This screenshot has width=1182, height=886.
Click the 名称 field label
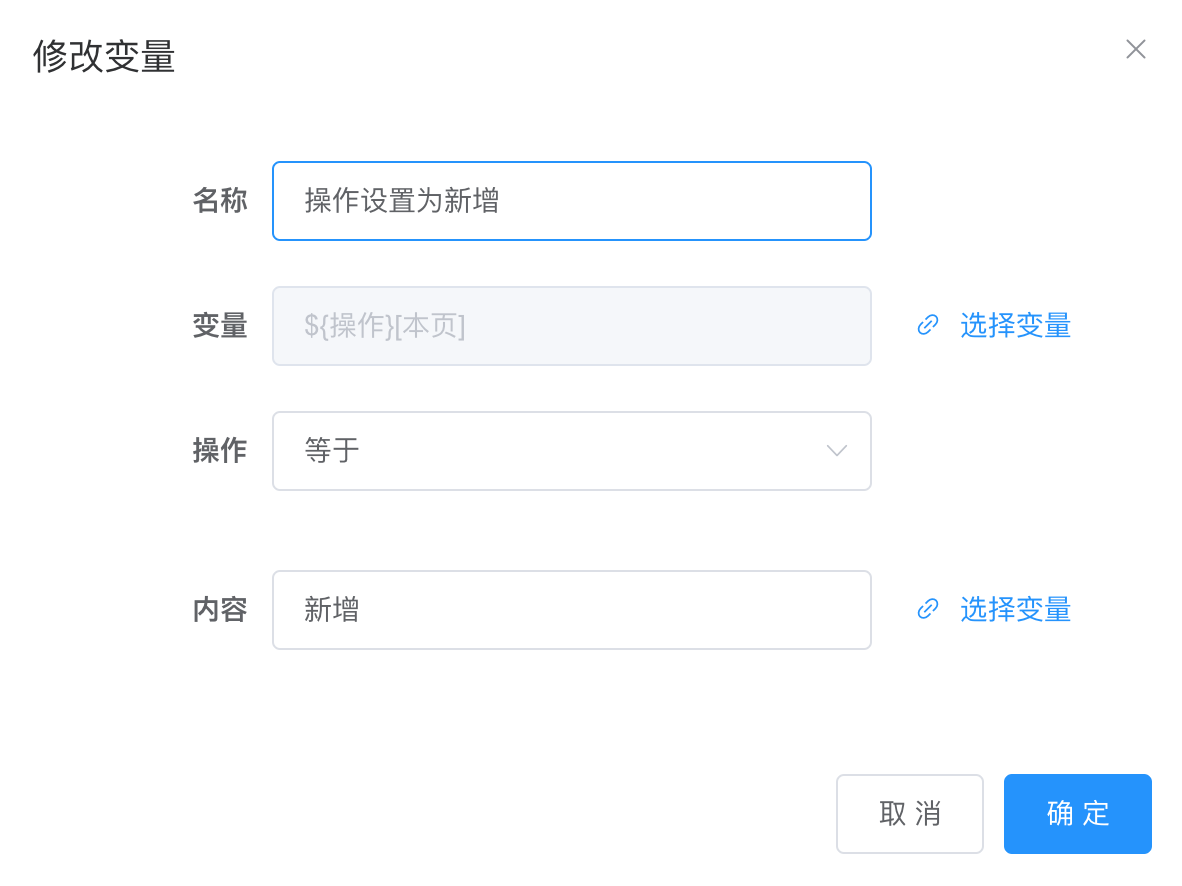tap(219, 201)
